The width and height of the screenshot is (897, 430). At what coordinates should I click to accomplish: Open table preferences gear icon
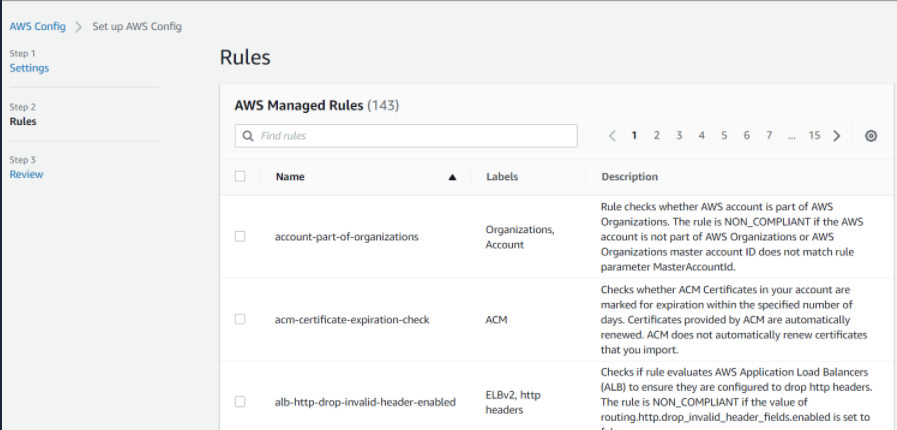coord(871,136)
